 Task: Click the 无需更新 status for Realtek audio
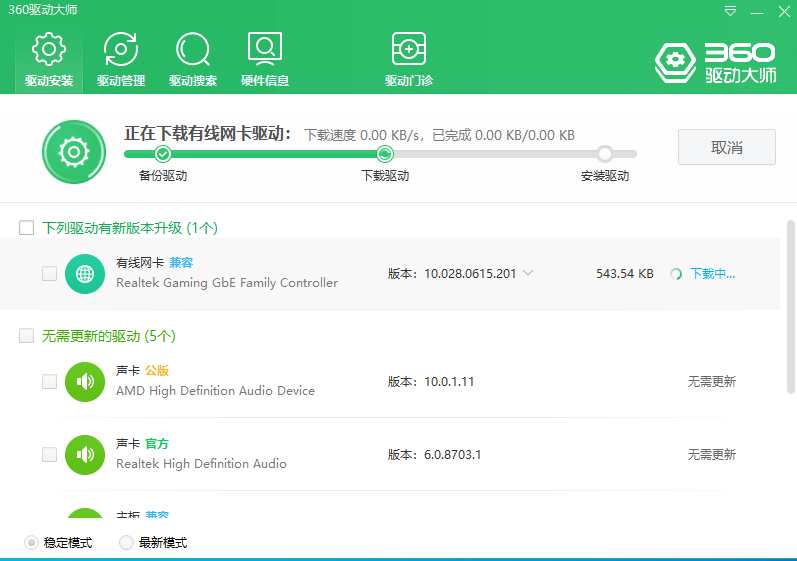point(712,455)
